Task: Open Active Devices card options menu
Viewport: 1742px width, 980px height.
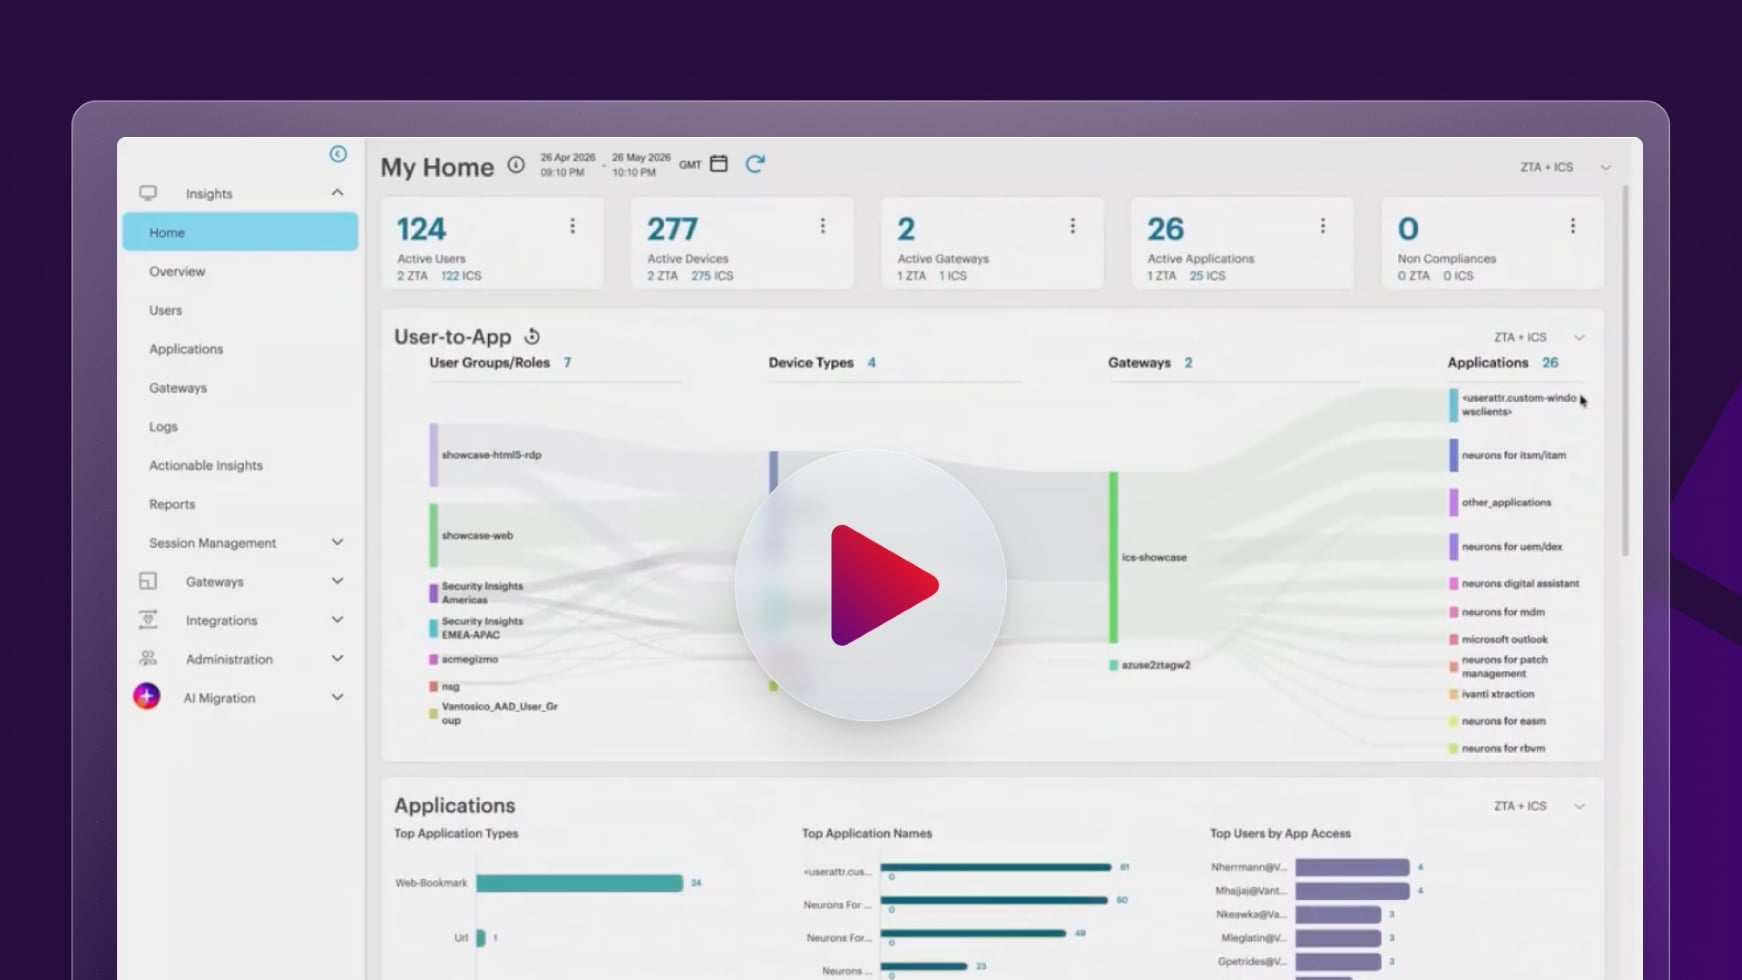Action: (822, 226)
